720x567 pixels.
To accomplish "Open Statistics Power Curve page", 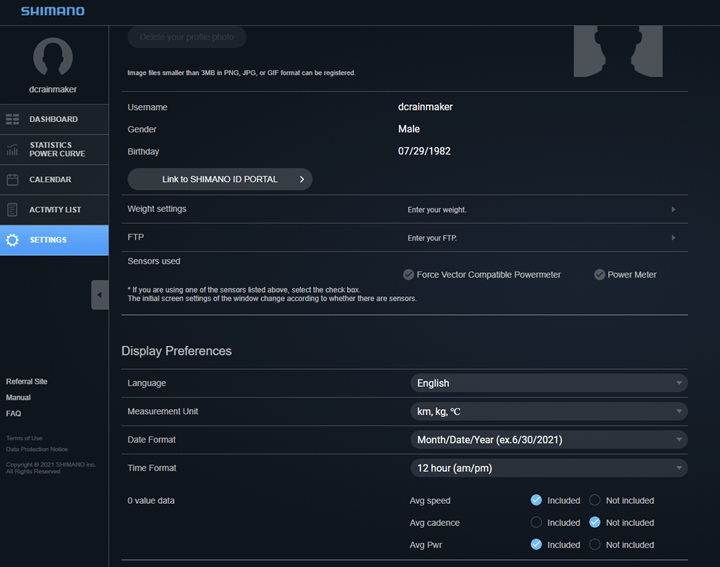I will coord(54,149).
